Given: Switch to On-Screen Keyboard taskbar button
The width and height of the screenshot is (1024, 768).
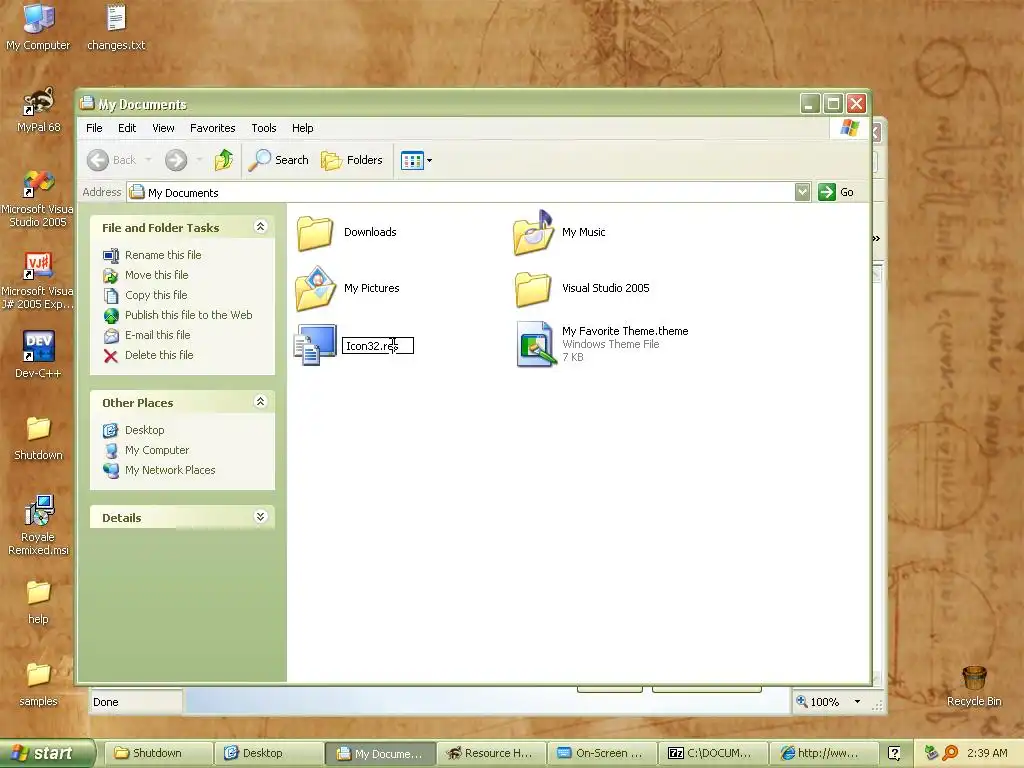Looking at the screenshot, I should pos(602,753).
